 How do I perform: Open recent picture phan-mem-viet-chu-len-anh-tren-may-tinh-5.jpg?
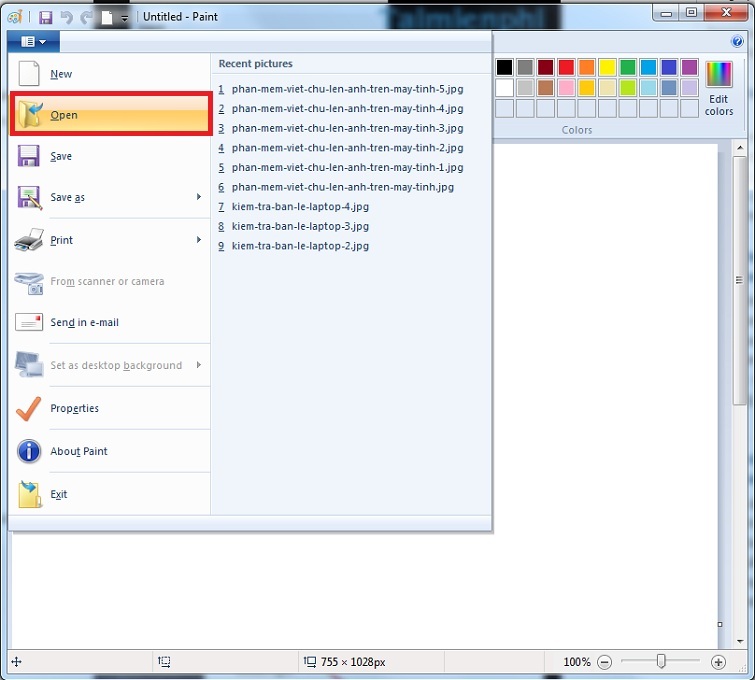click(347, 89)
